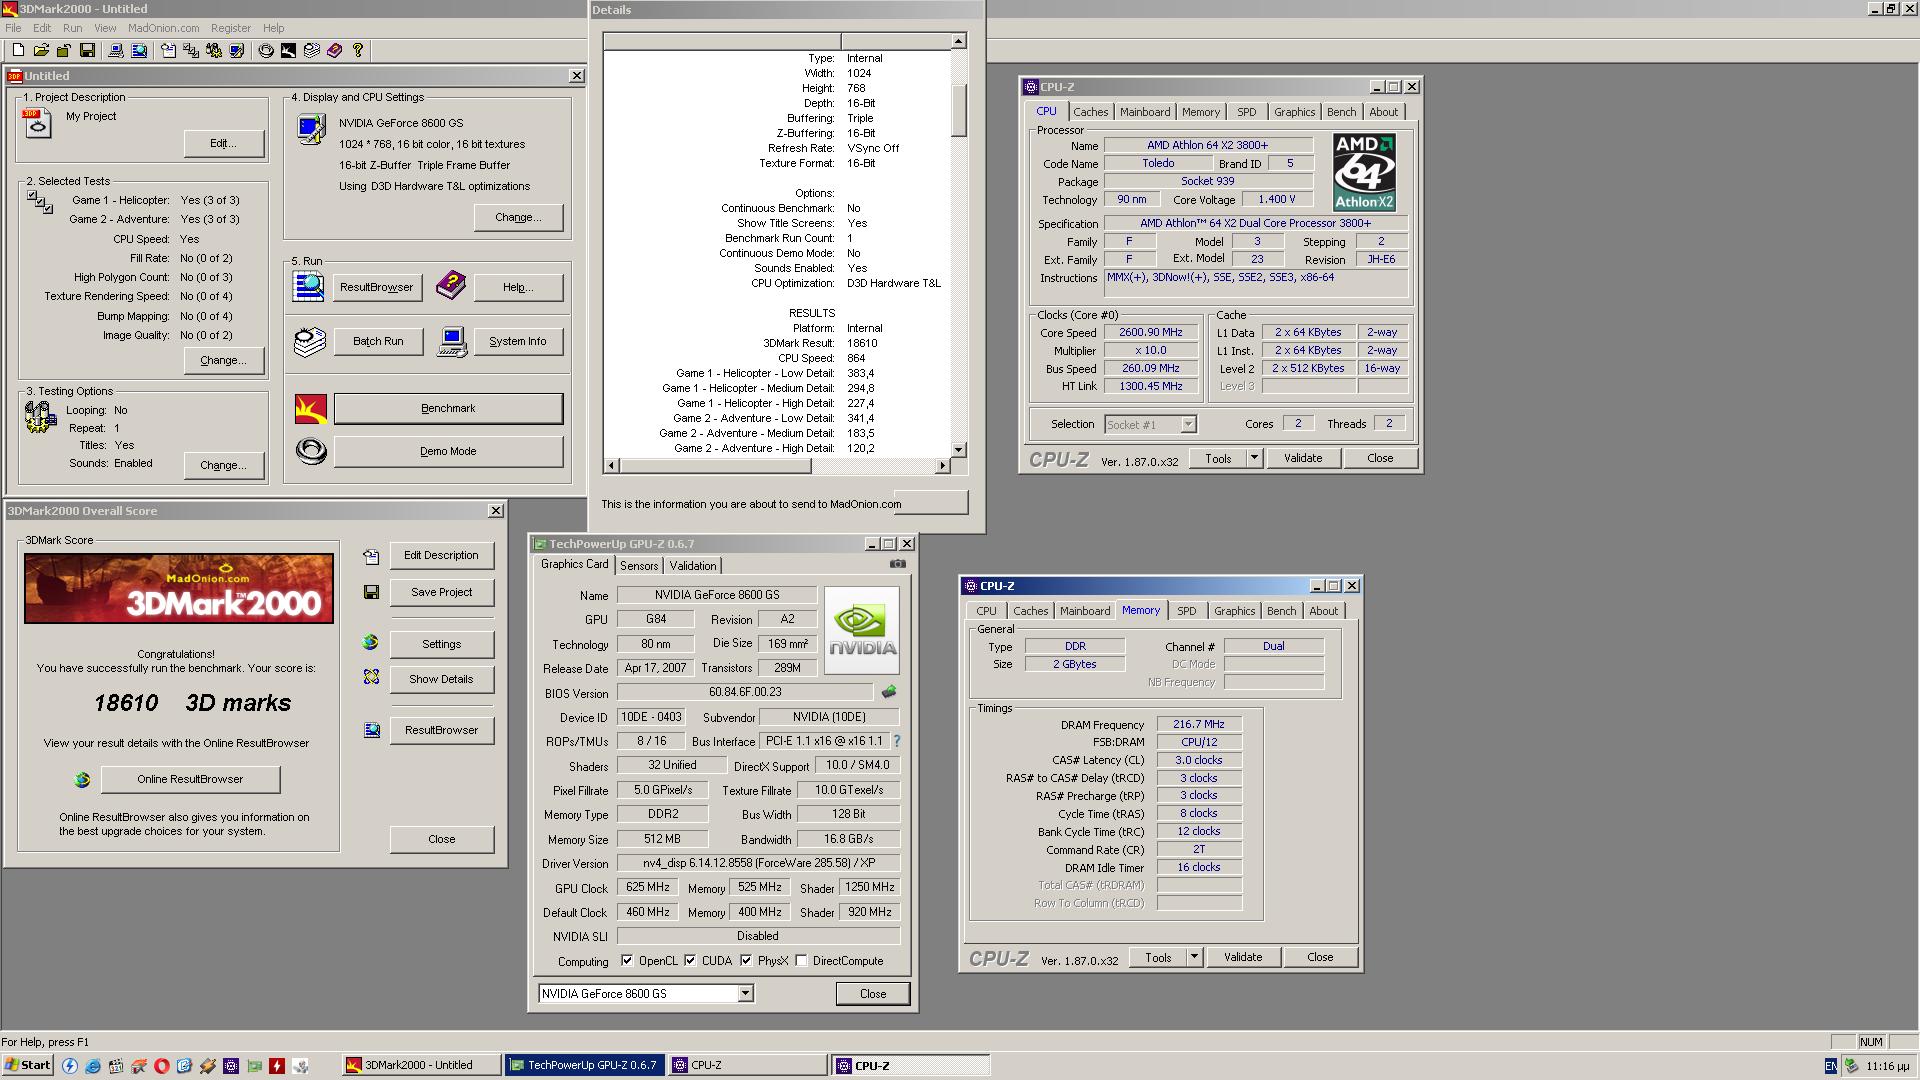Image resolution: width=1920 pixels, height=1080 pixels.
Task: Open Bench tab in CPU-Z Memory window
Action: (x=1281, y=611)
